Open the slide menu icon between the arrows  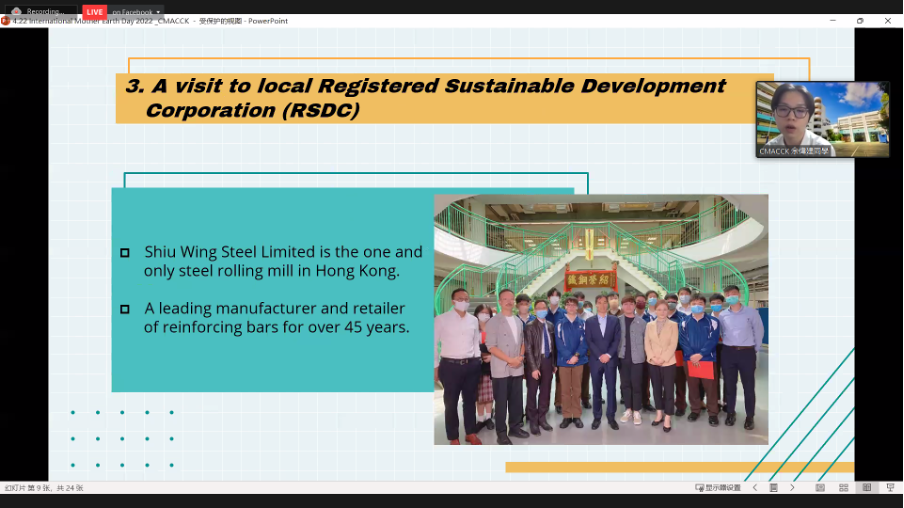[774, 488]
